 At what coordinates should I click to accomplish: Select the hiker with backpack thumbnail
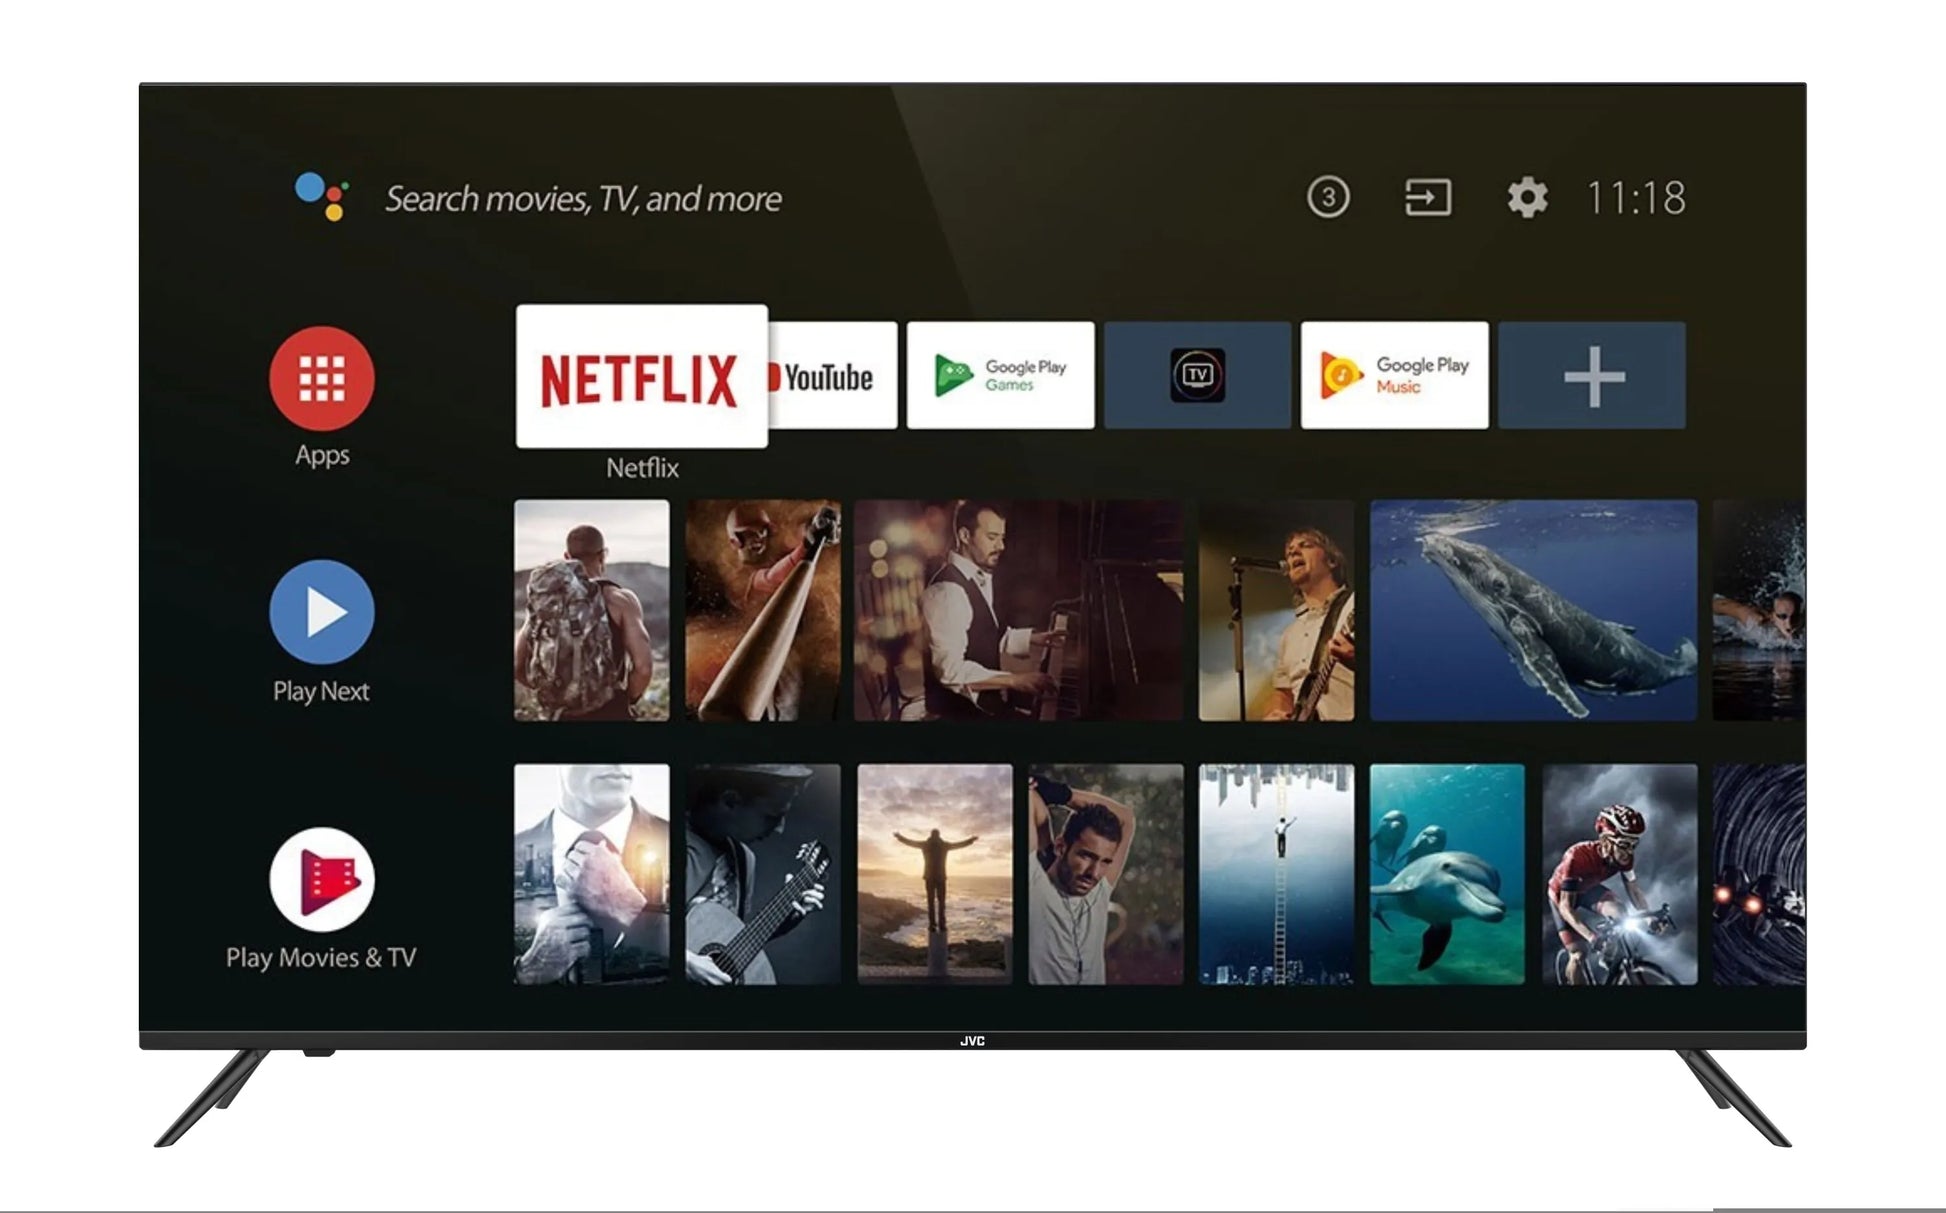pyautogui.click(x=591, y=610)
